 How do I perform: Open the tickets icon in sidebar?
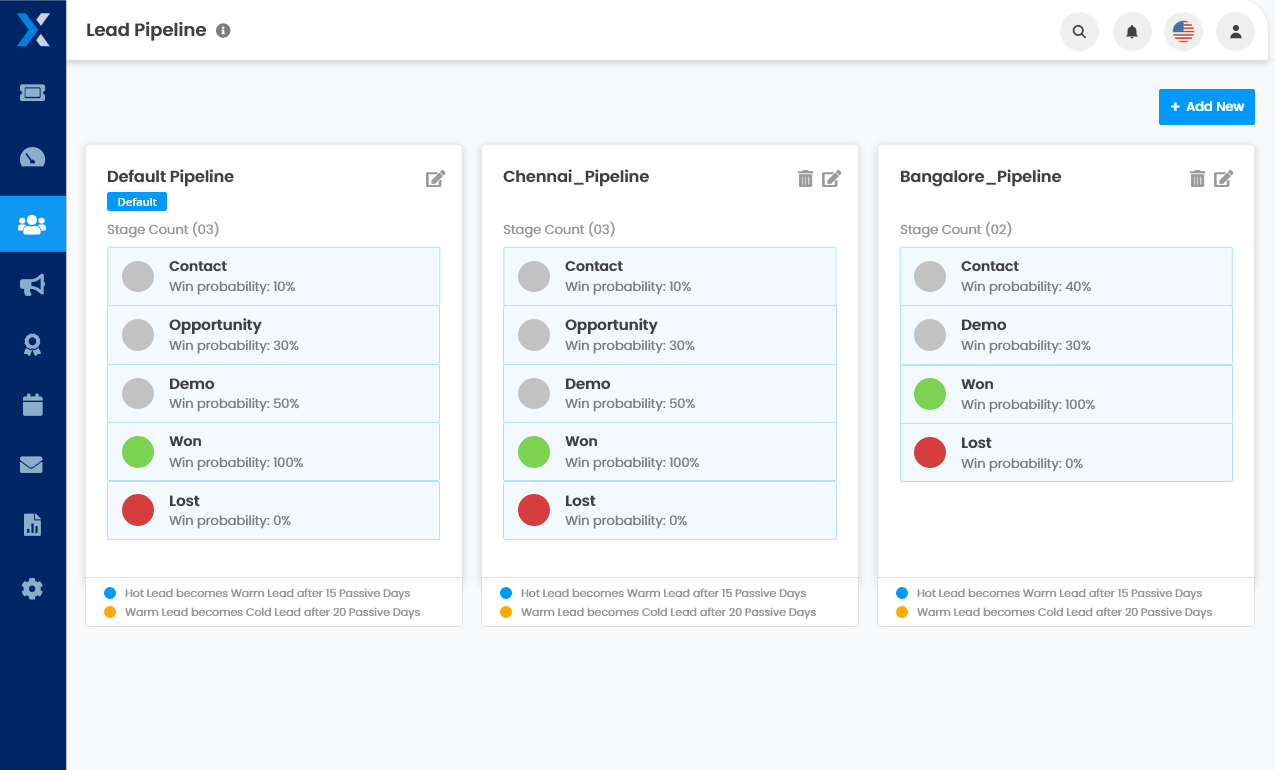coord(32,92)
